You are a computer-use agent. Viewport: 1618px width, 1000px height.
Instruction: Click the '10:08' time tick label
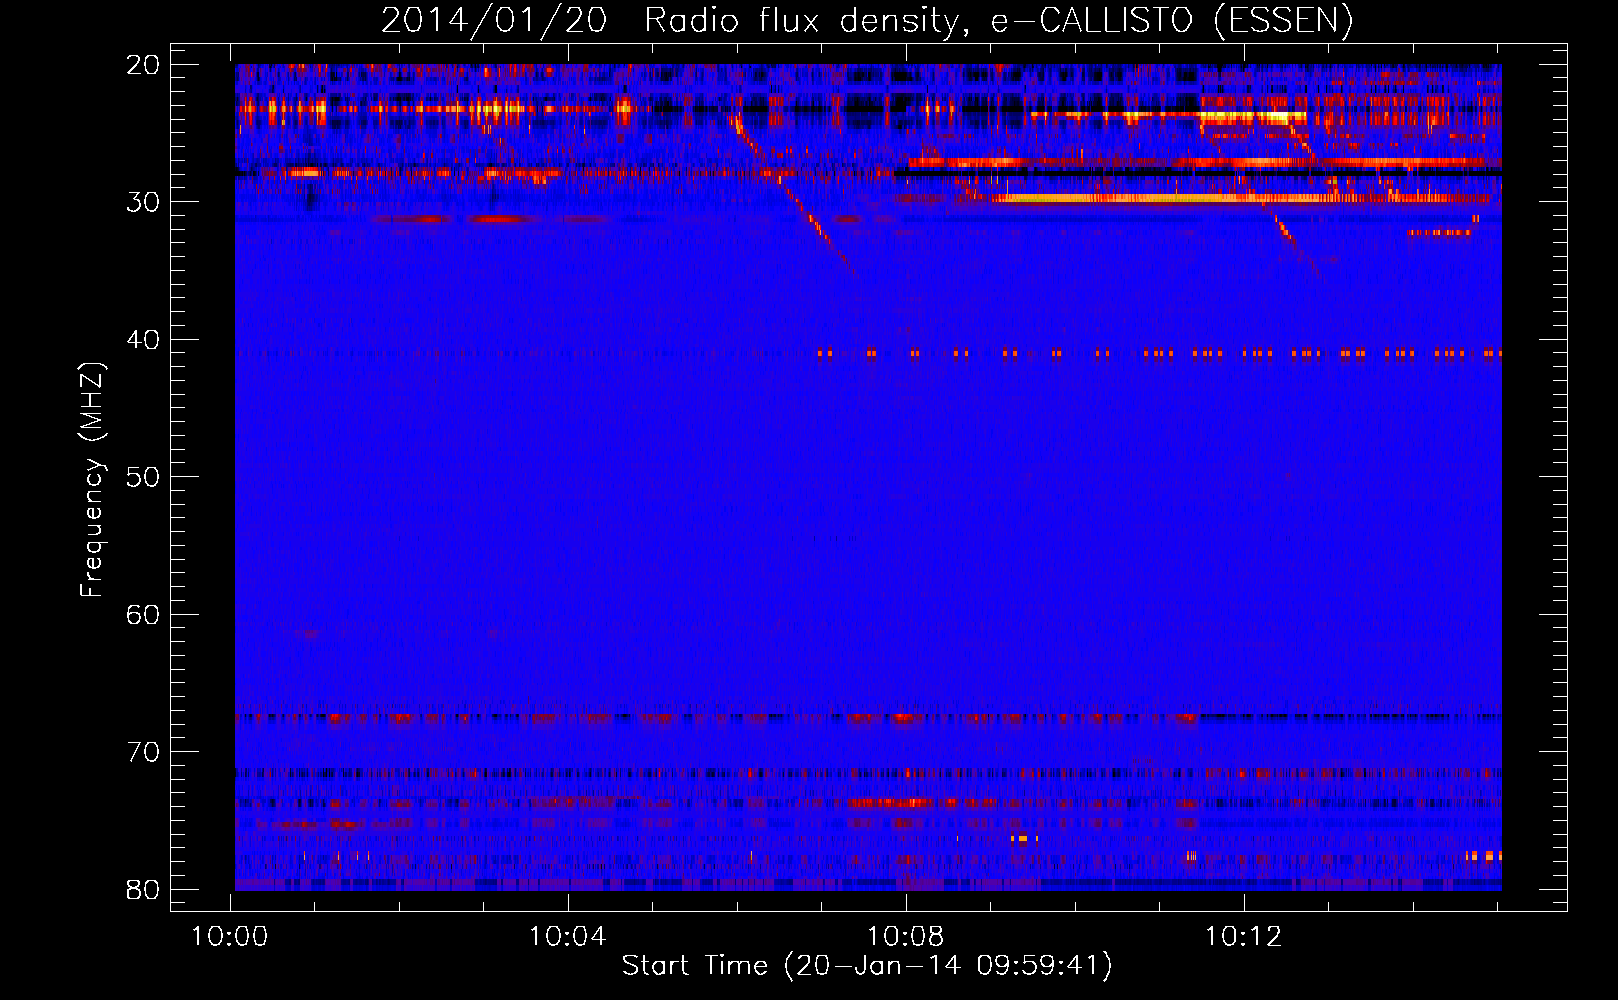click(906, 937)
